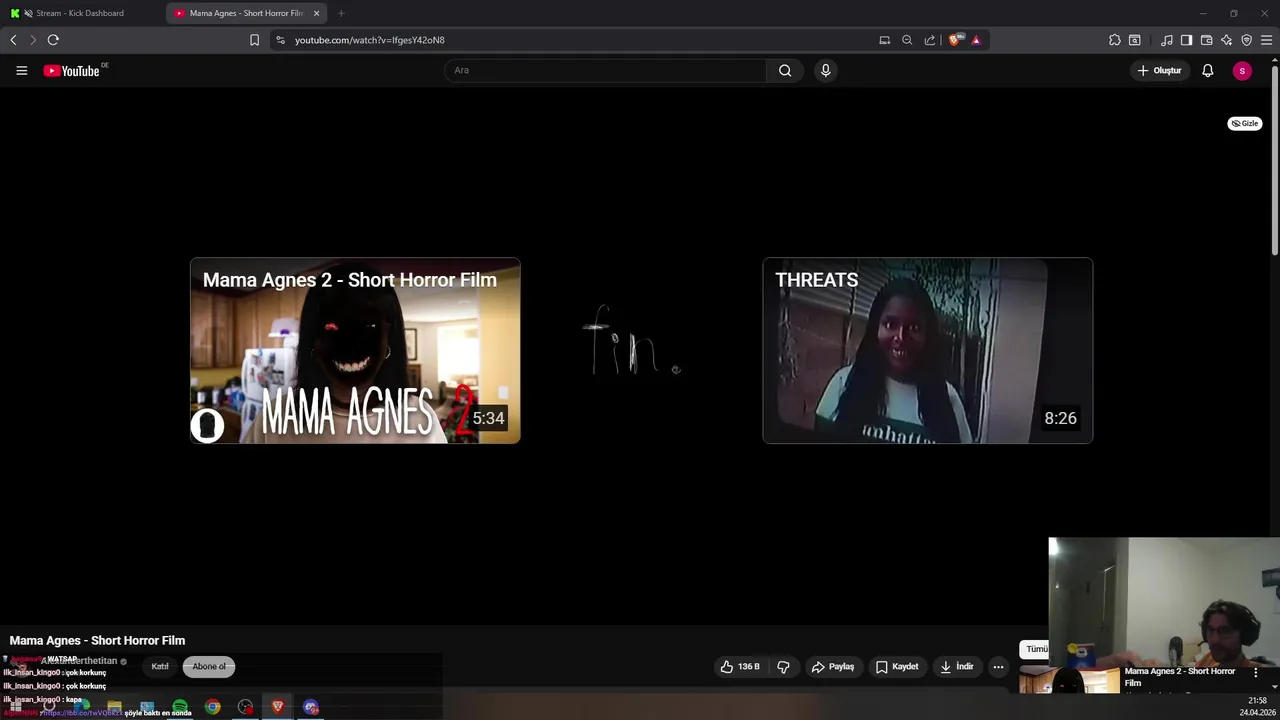Bookmark this page icon in address bar

254,40
